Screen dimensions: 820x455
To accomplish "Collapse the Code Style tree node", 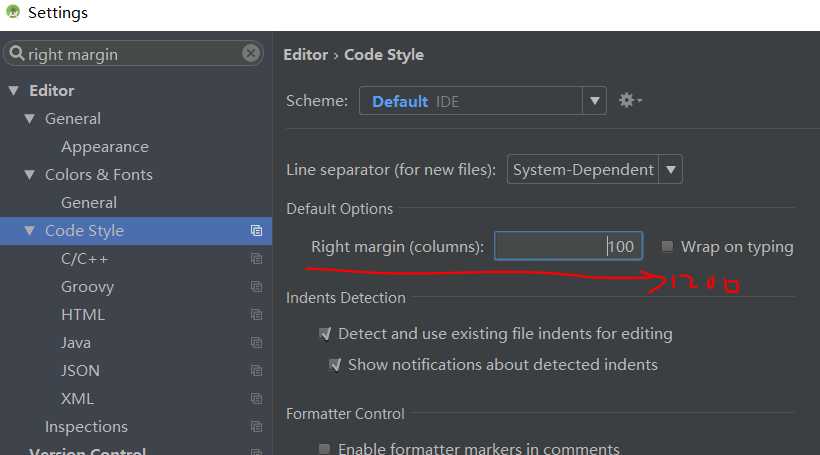I will pyautogui.click(x=30, y=231).
